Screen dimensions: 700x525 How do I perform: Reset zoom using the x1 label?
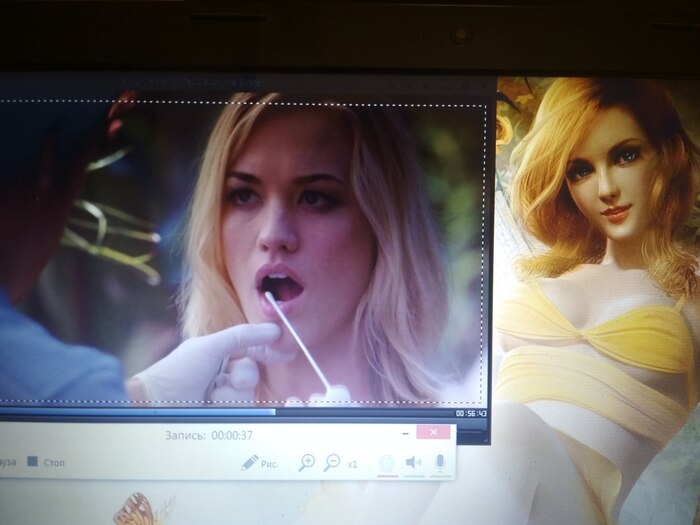click(353, 464)
